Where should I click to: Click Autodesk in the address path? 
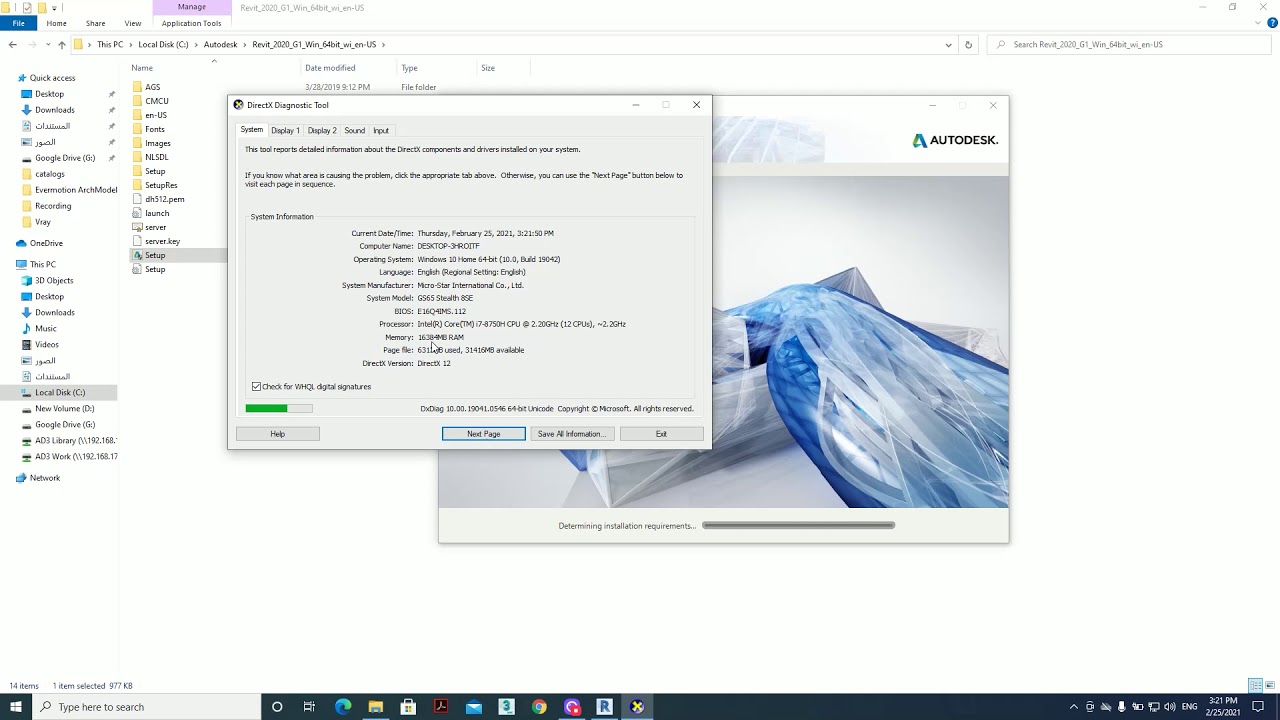(x=220, y=44)
